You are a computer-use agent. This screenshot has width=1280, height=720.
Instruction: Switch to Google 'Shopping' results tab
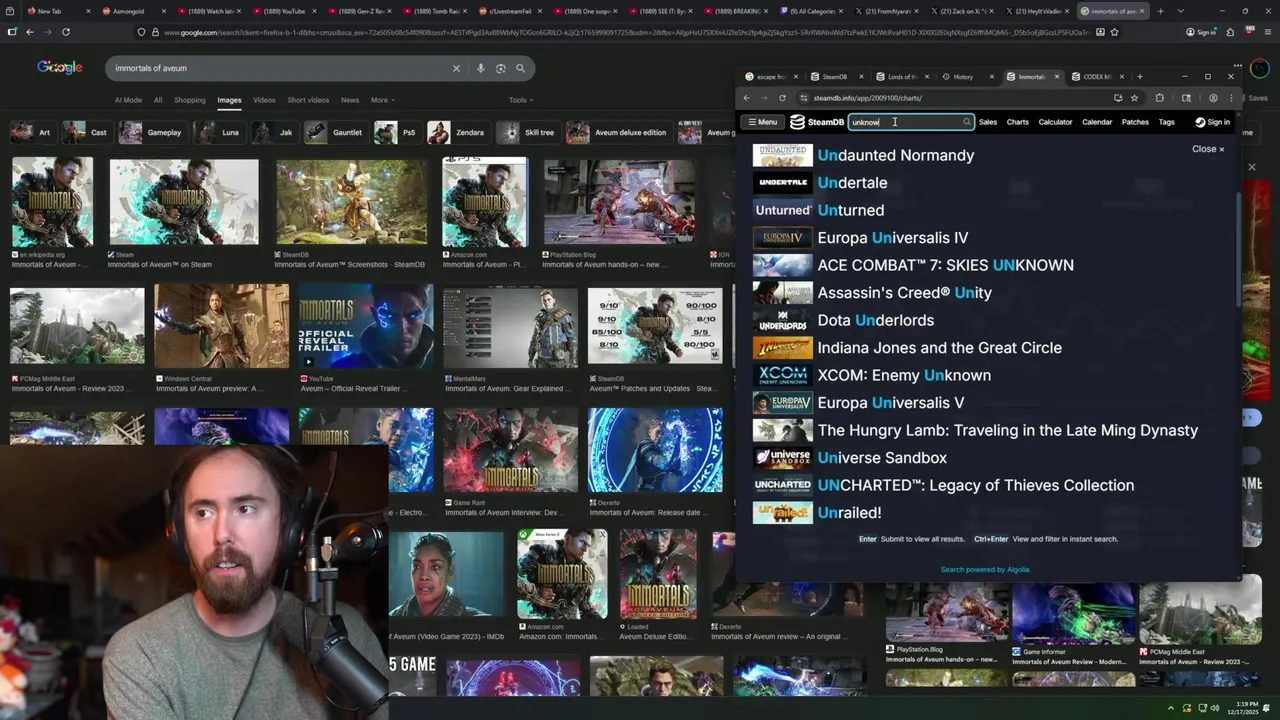[190, 100]
